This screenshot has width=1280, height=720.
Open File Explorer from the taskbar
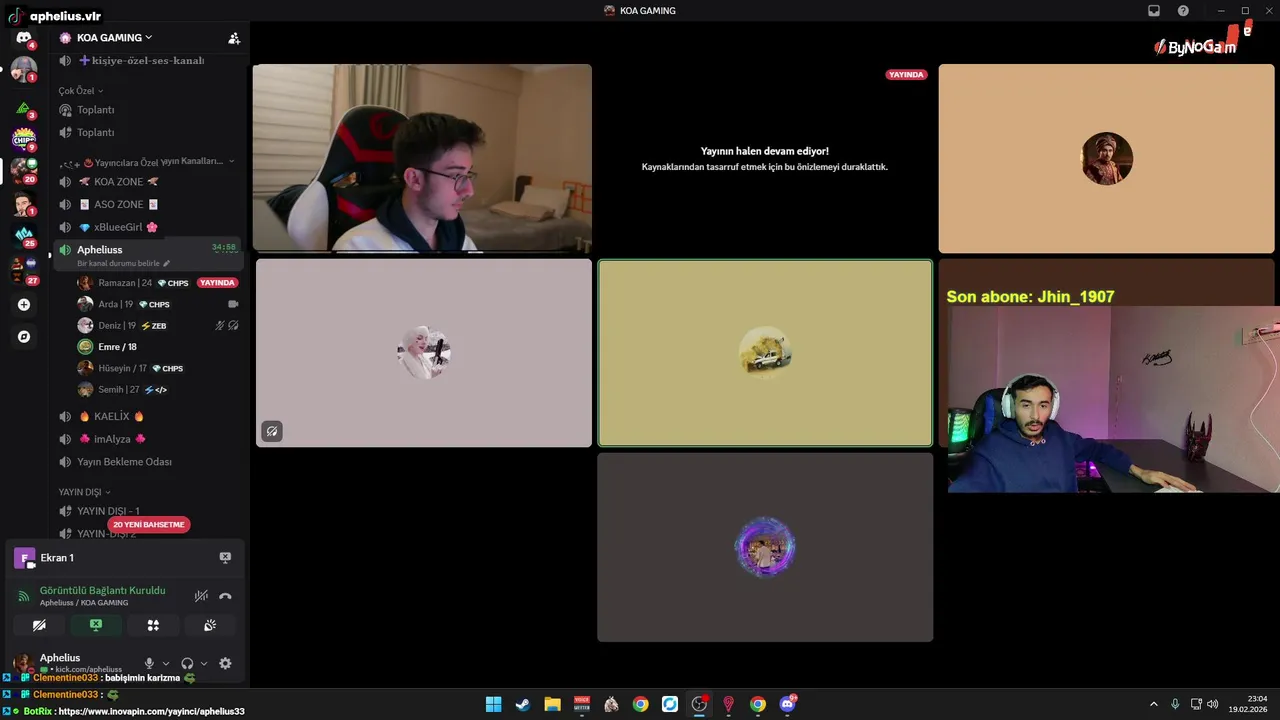552,704
